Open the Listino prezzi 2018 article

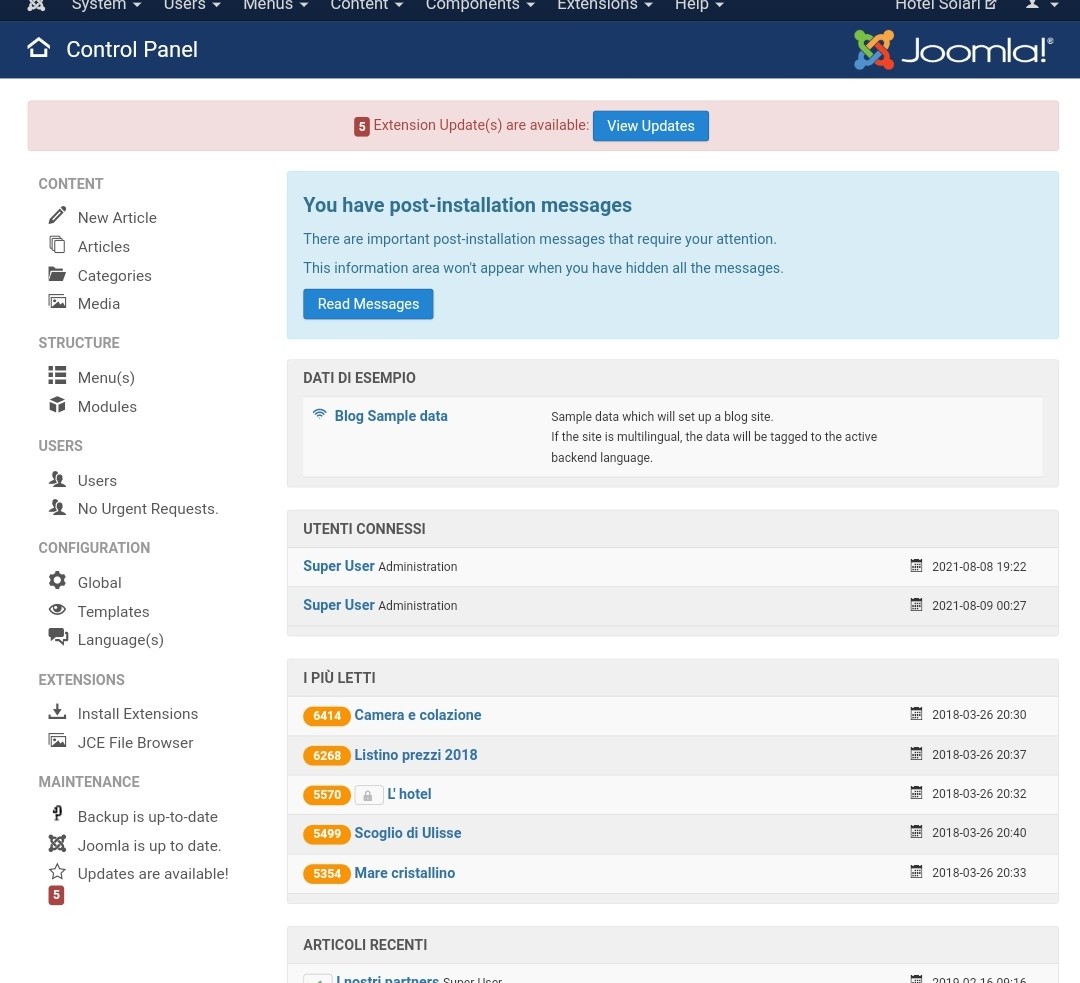[415, 754]
